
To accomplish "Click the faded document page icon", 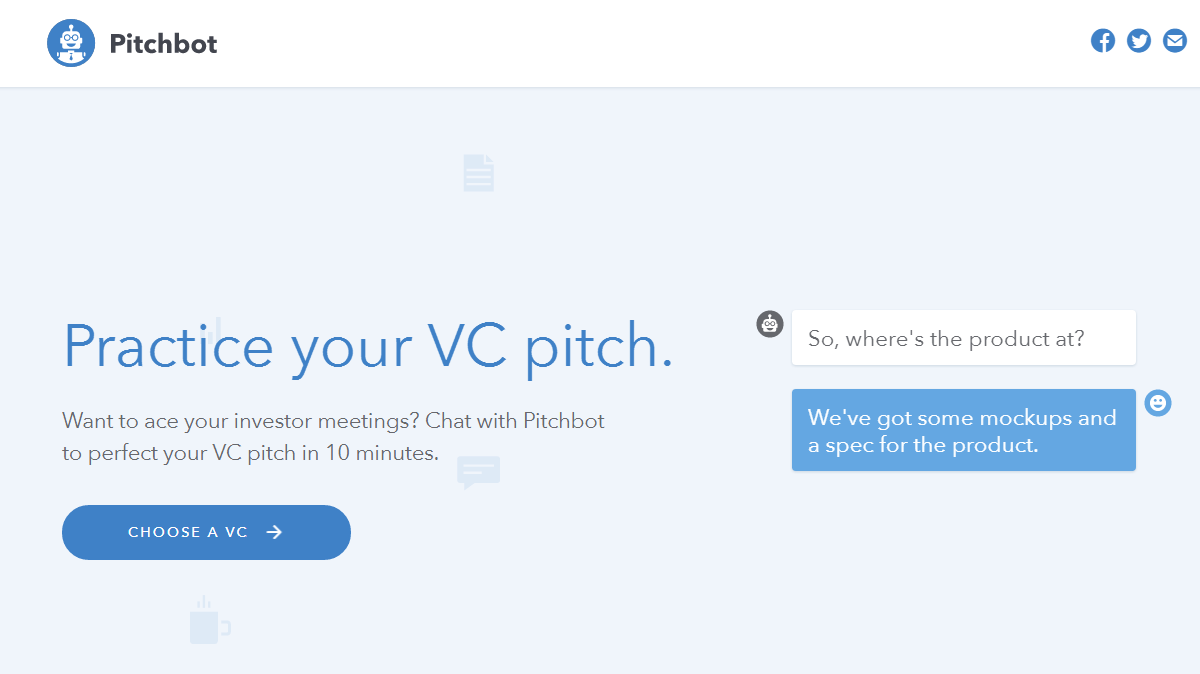I will tap(479, 173).
